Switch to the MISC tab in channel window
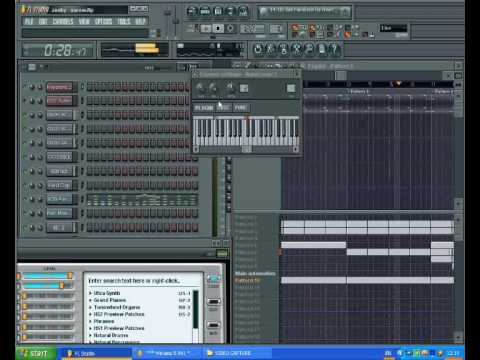This screenshot has height=360, width=480. coord(224,107)
